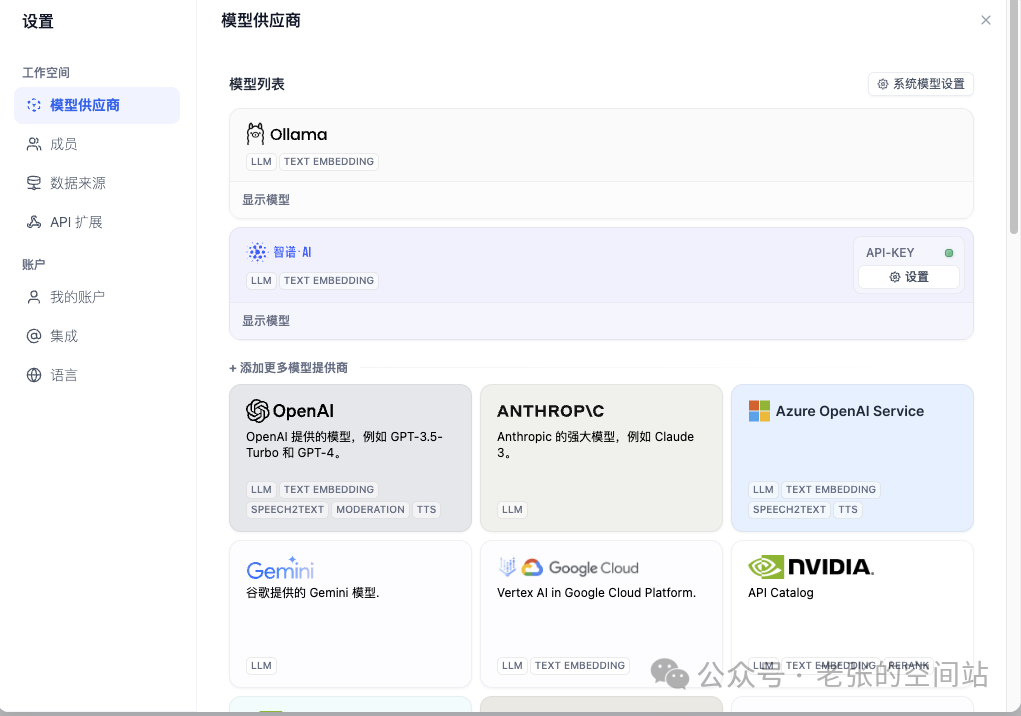Click the Azure OpenAI Service Microsoft icon
The image size is (1021, 716).
click(760, 411)
